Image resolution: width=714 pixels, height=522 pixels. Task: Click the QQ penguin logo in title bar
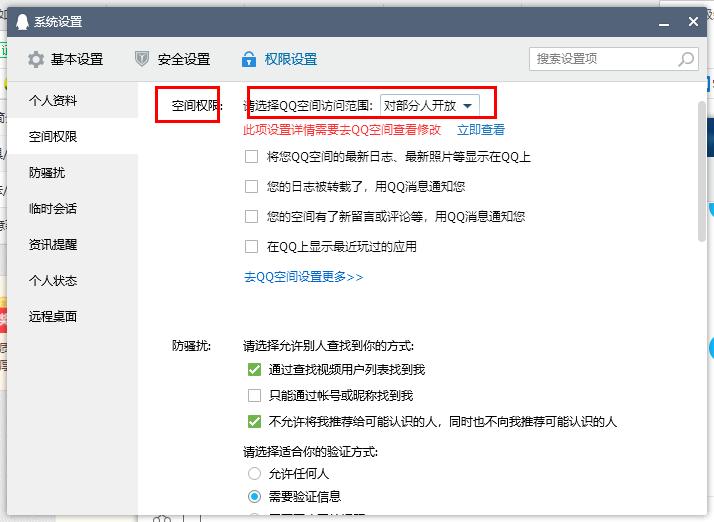pyautogui.click(x=22, y=22)
